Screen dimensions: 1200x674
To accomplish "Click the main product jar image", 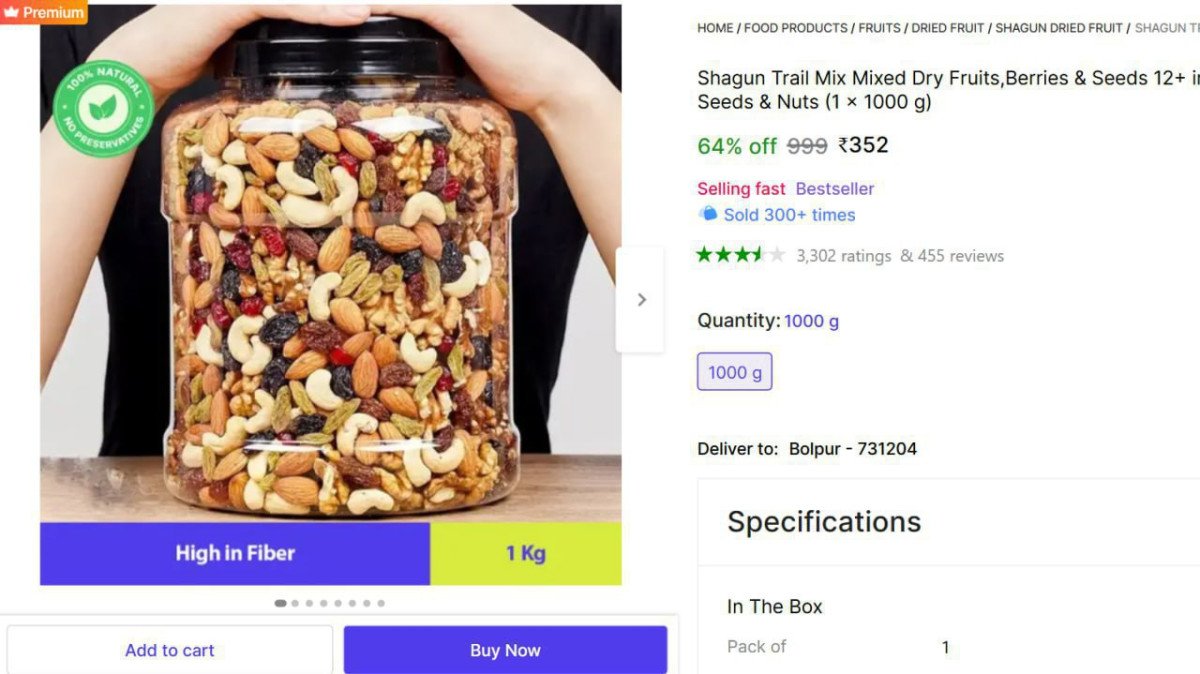I will pos(331,295).
